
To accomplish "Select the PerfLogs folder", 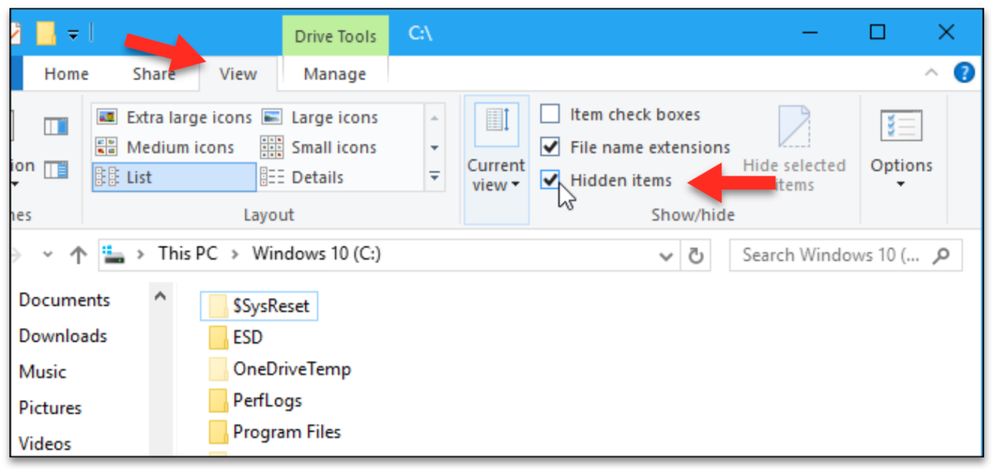I will [x=255, y=401].
